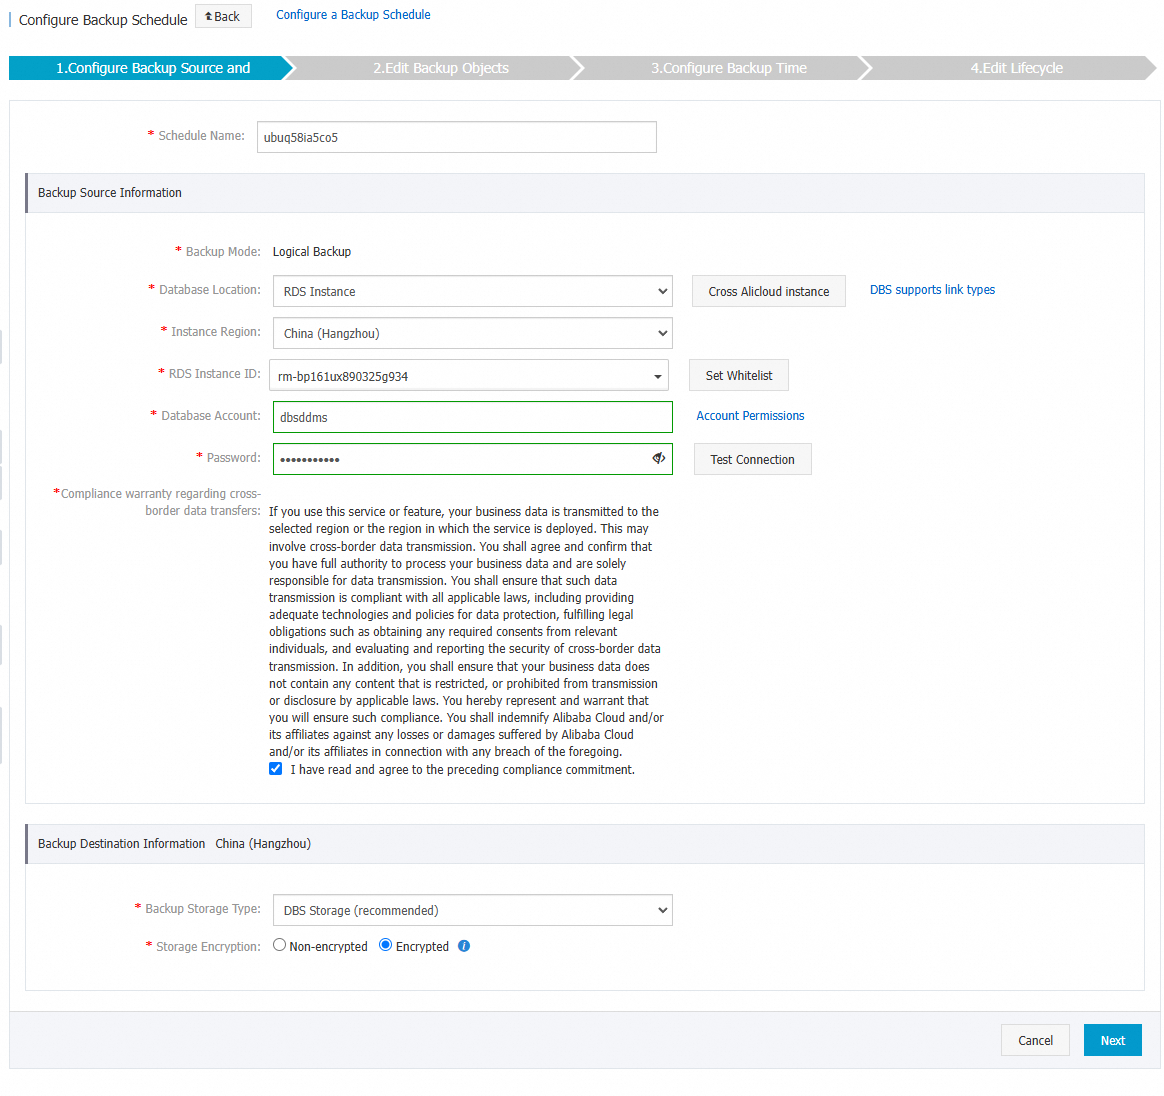Click the Set Whitelist button
1164x1096 pixels.
point(738,375)
